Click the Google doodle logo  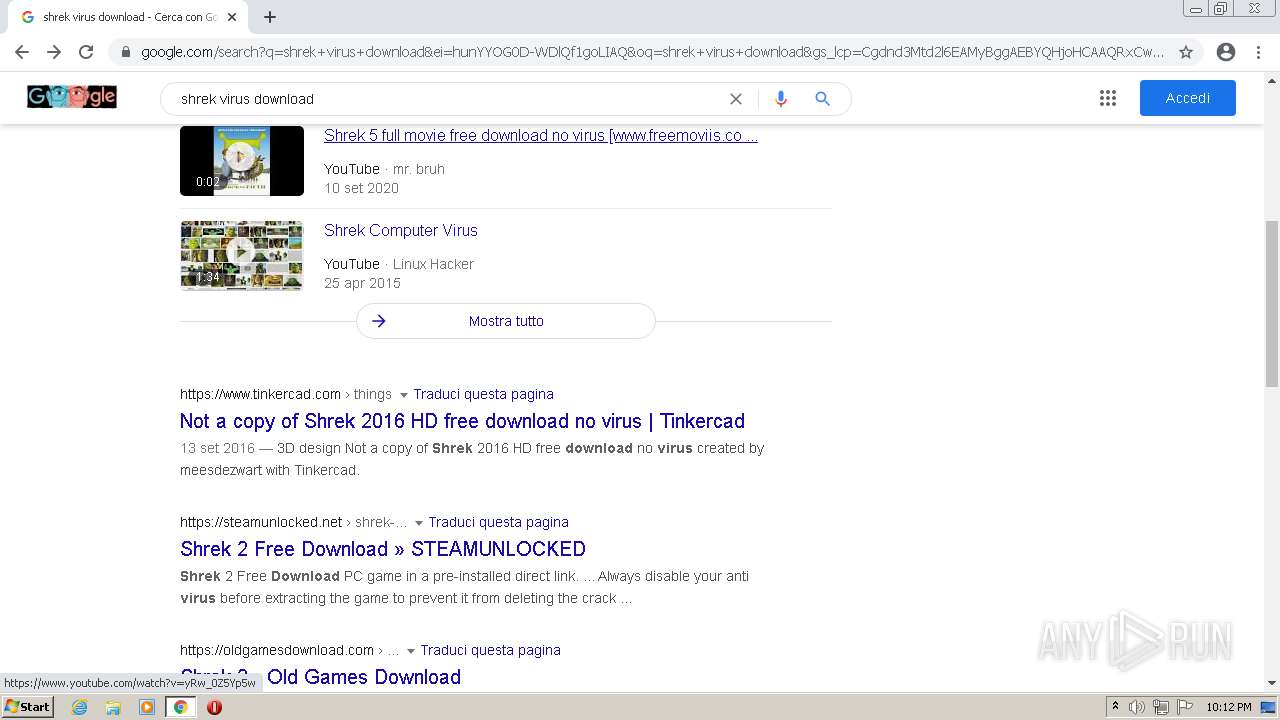(x=72, y=97)
